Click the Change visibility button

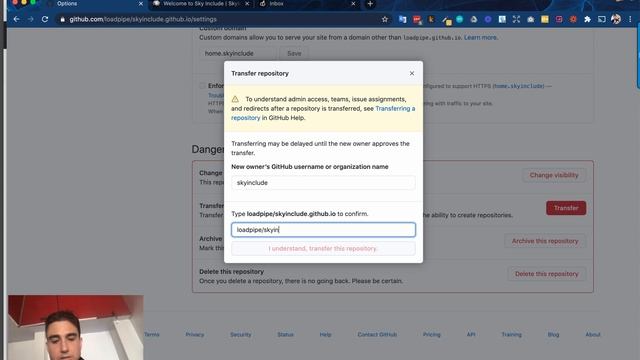pos(554,175)
